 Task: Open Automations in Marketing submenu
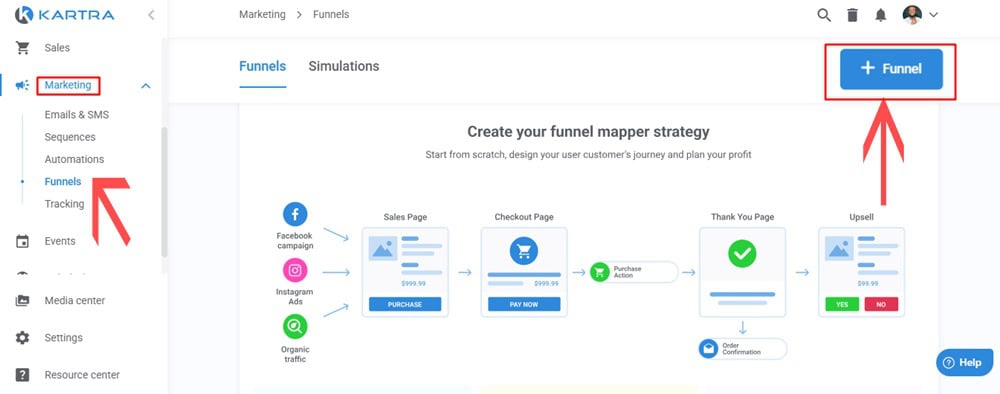point(74,159)
